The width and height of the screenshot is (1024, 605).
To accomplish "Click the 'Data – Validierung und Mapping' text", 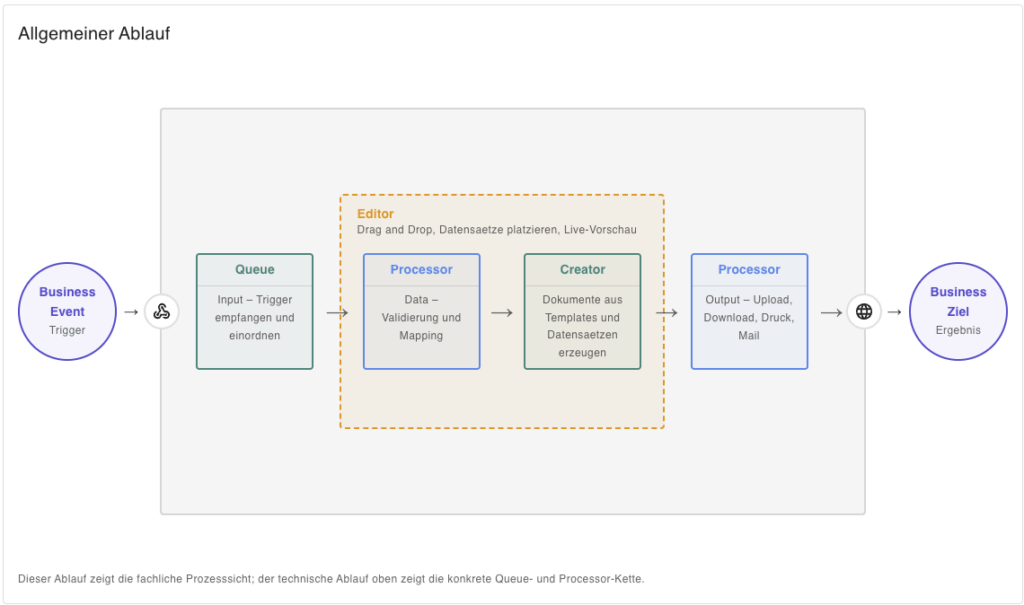I will [x=421, y=318].
